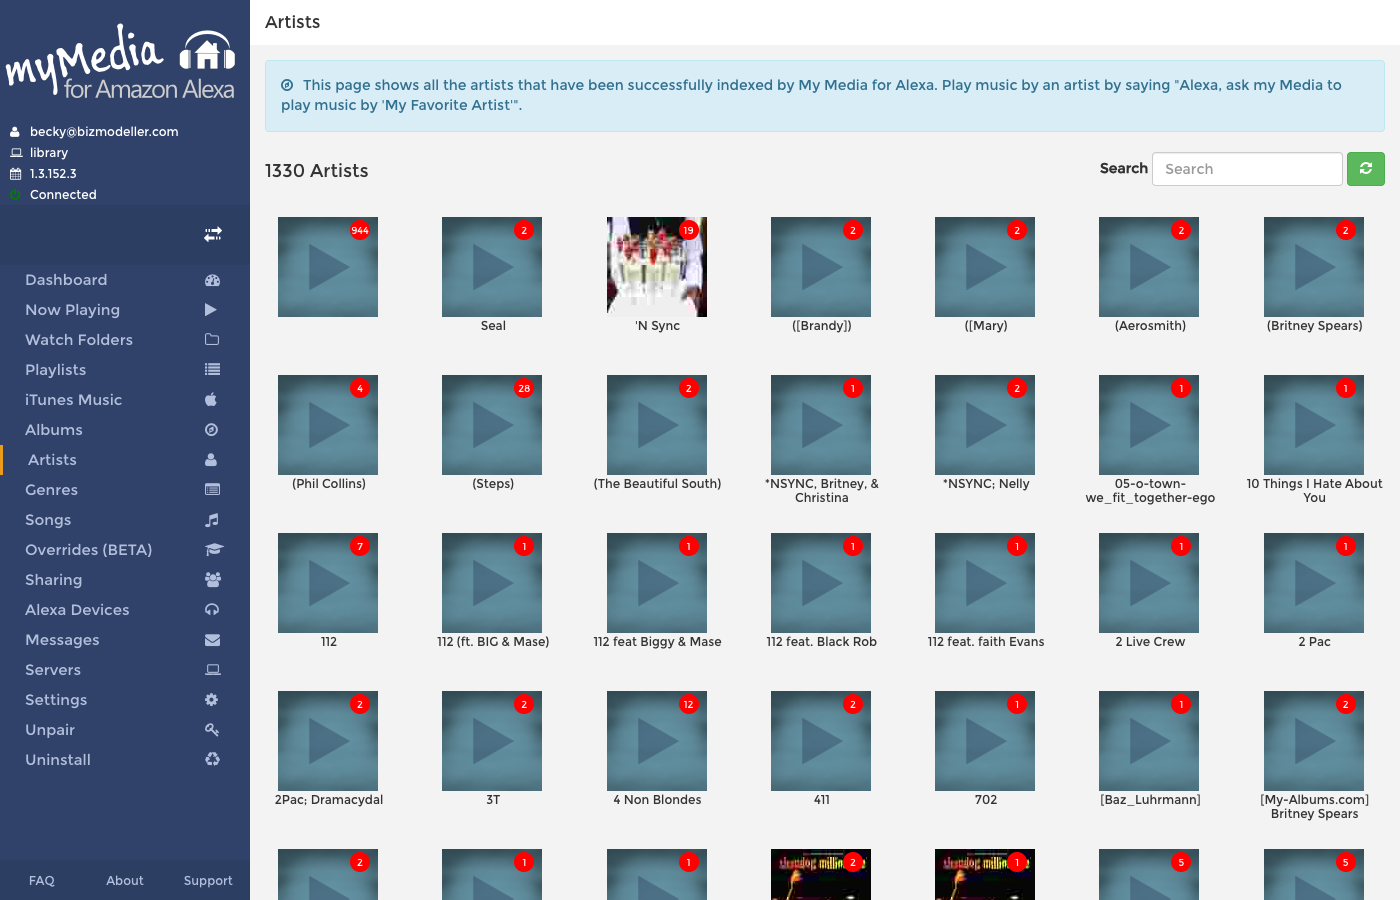This screenshot has width=1400, height=900.
Task: Click the About footer link
Action: 125,881
